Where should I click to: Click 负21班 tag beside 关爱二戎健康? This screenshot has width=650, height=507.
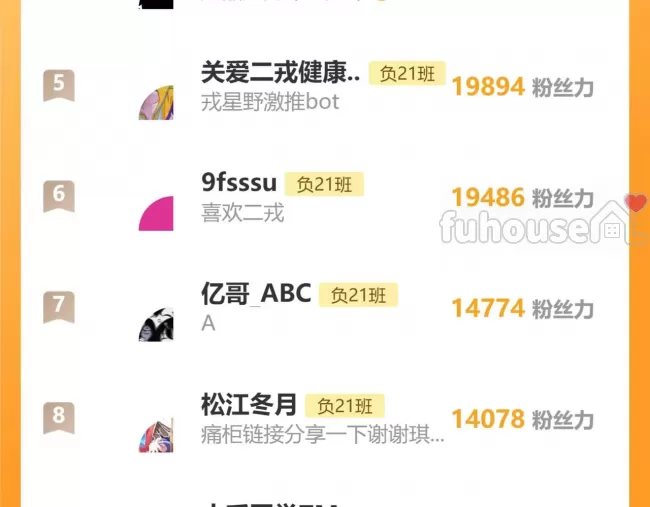(407, 73)
